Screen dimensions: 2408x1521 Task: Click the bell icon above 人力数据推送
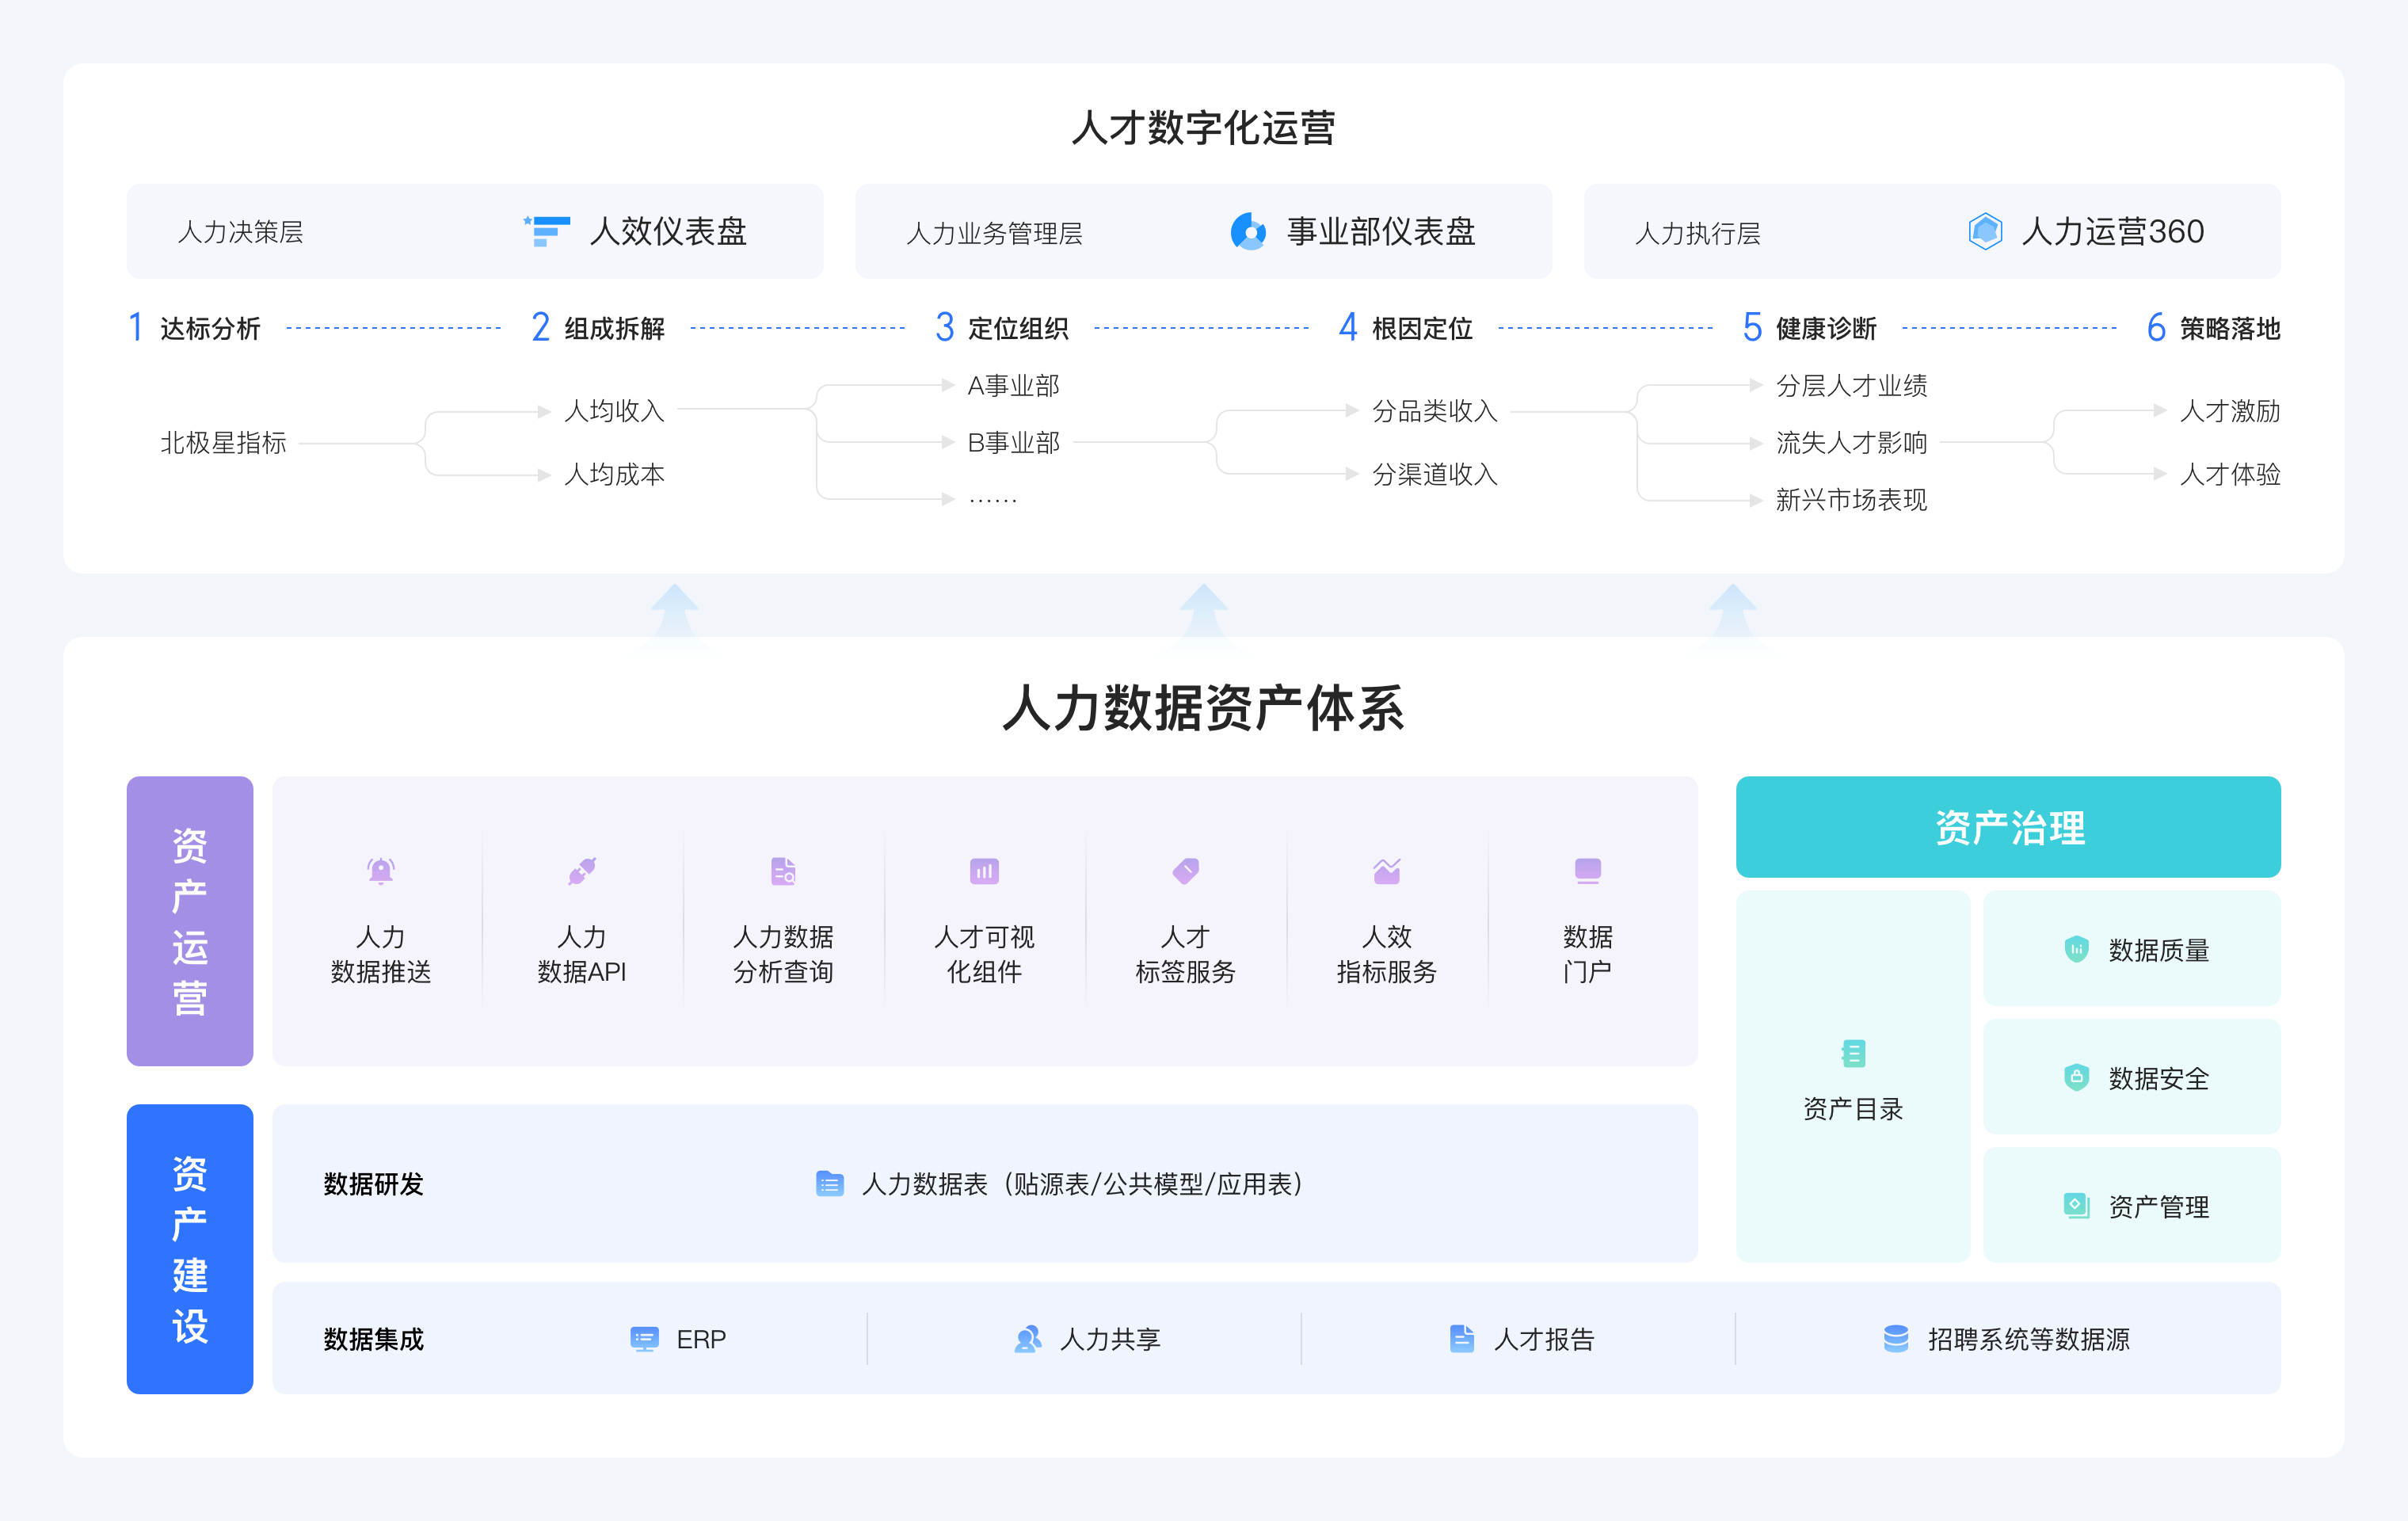pyautogui.click(x=380, y=871)
